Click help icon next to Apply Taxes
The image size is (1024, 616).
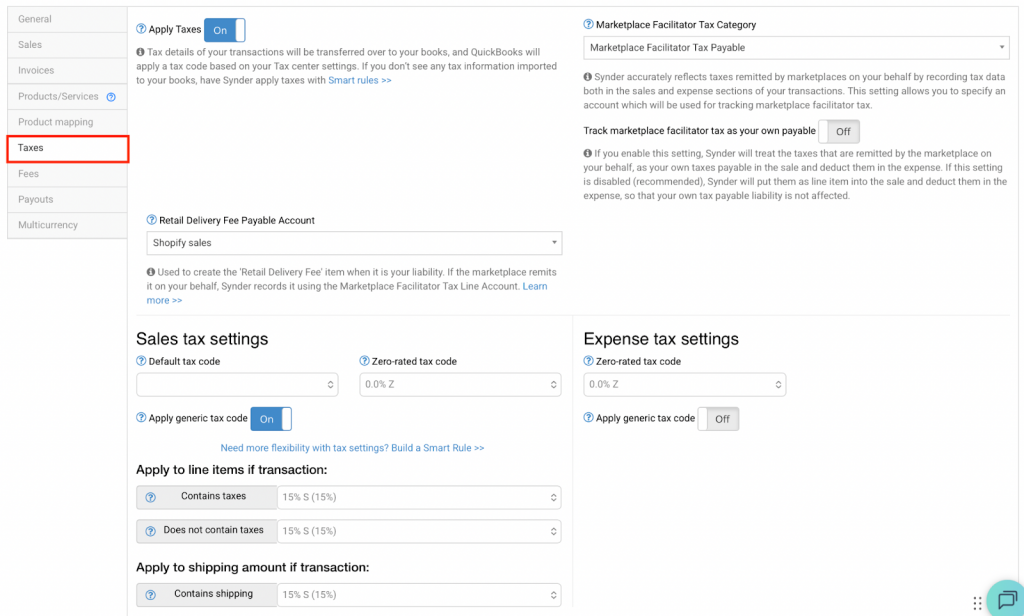pos(140,30)
